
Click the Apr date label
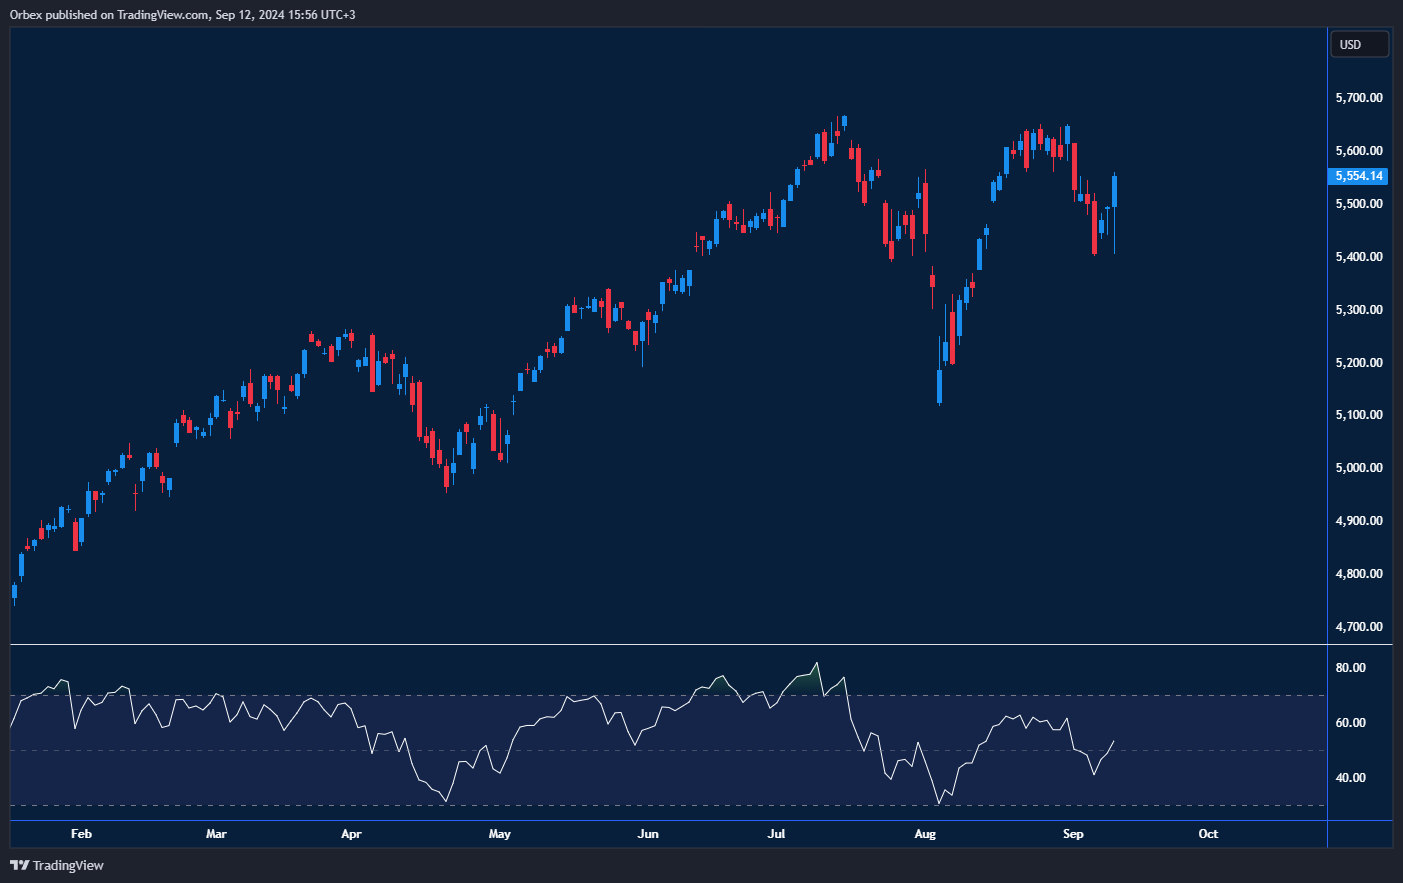click(351, 834)
